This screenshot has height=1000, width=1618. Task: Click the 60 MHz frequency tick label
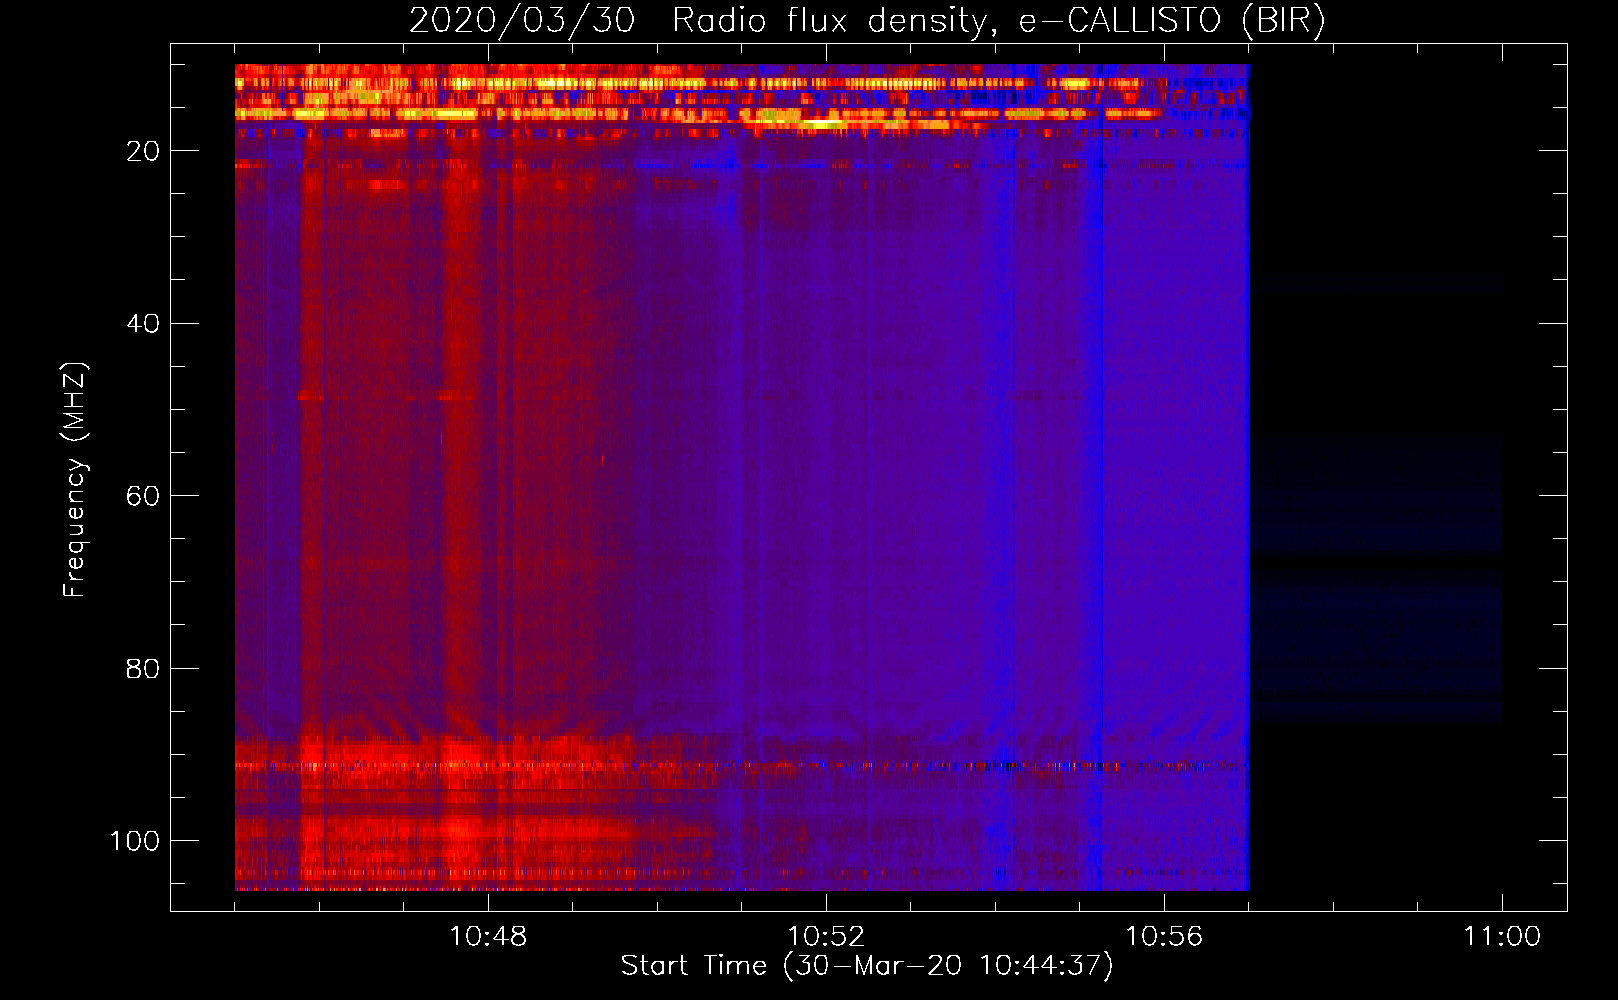143,496
